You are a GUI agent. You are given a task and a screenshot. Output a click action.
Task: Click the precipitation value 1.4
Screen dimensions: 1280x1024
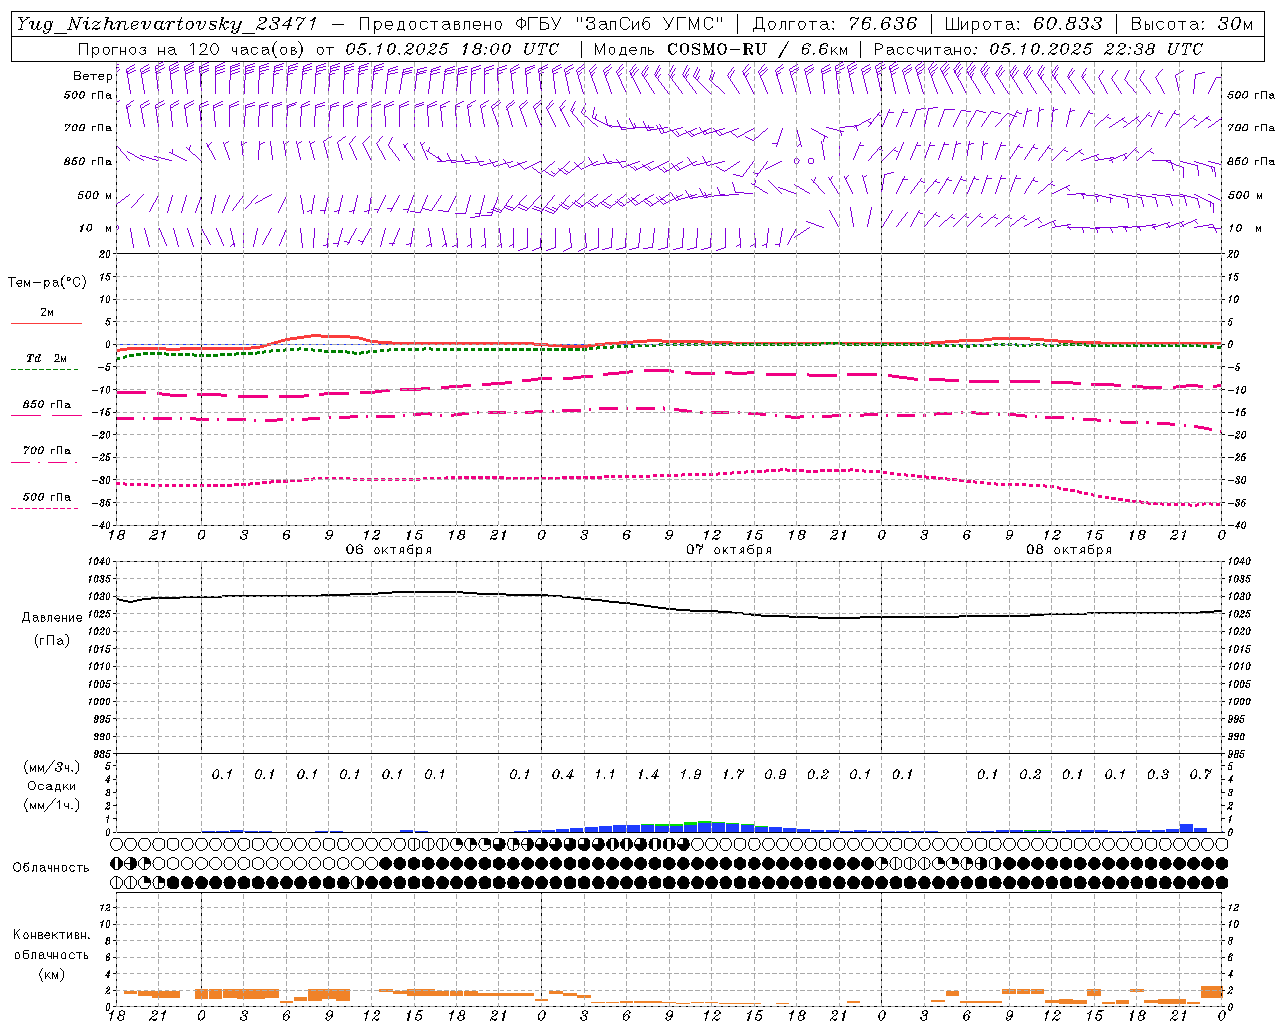[x=648, y=775]
